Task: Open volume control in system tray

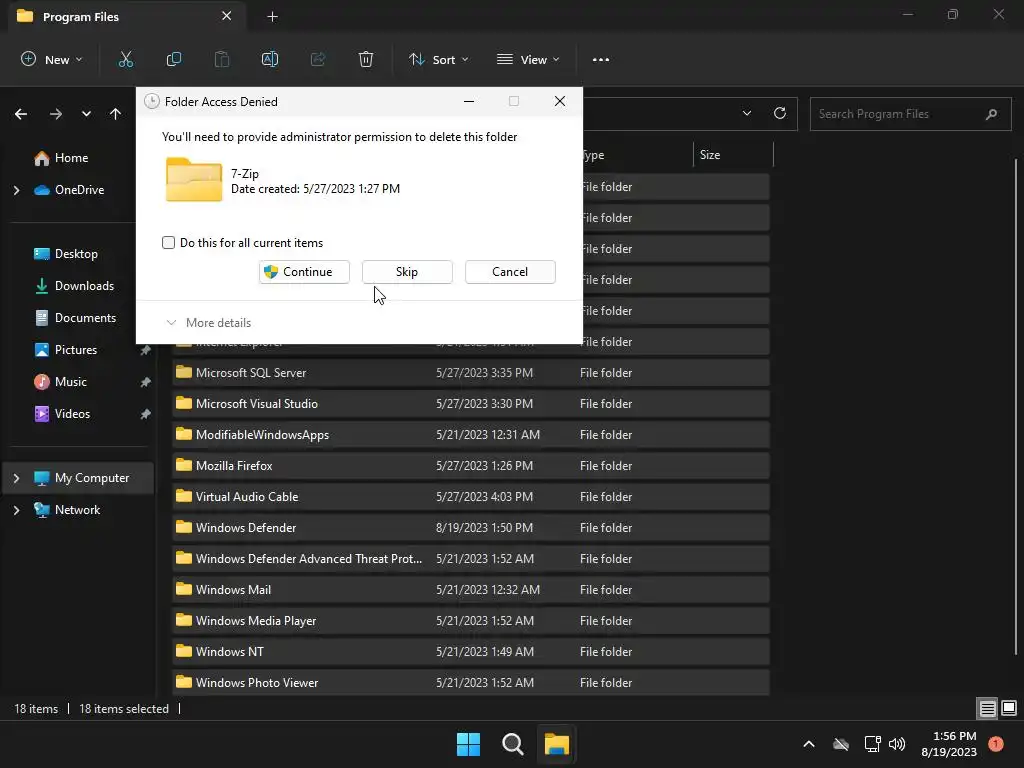Action: [897, 744]
